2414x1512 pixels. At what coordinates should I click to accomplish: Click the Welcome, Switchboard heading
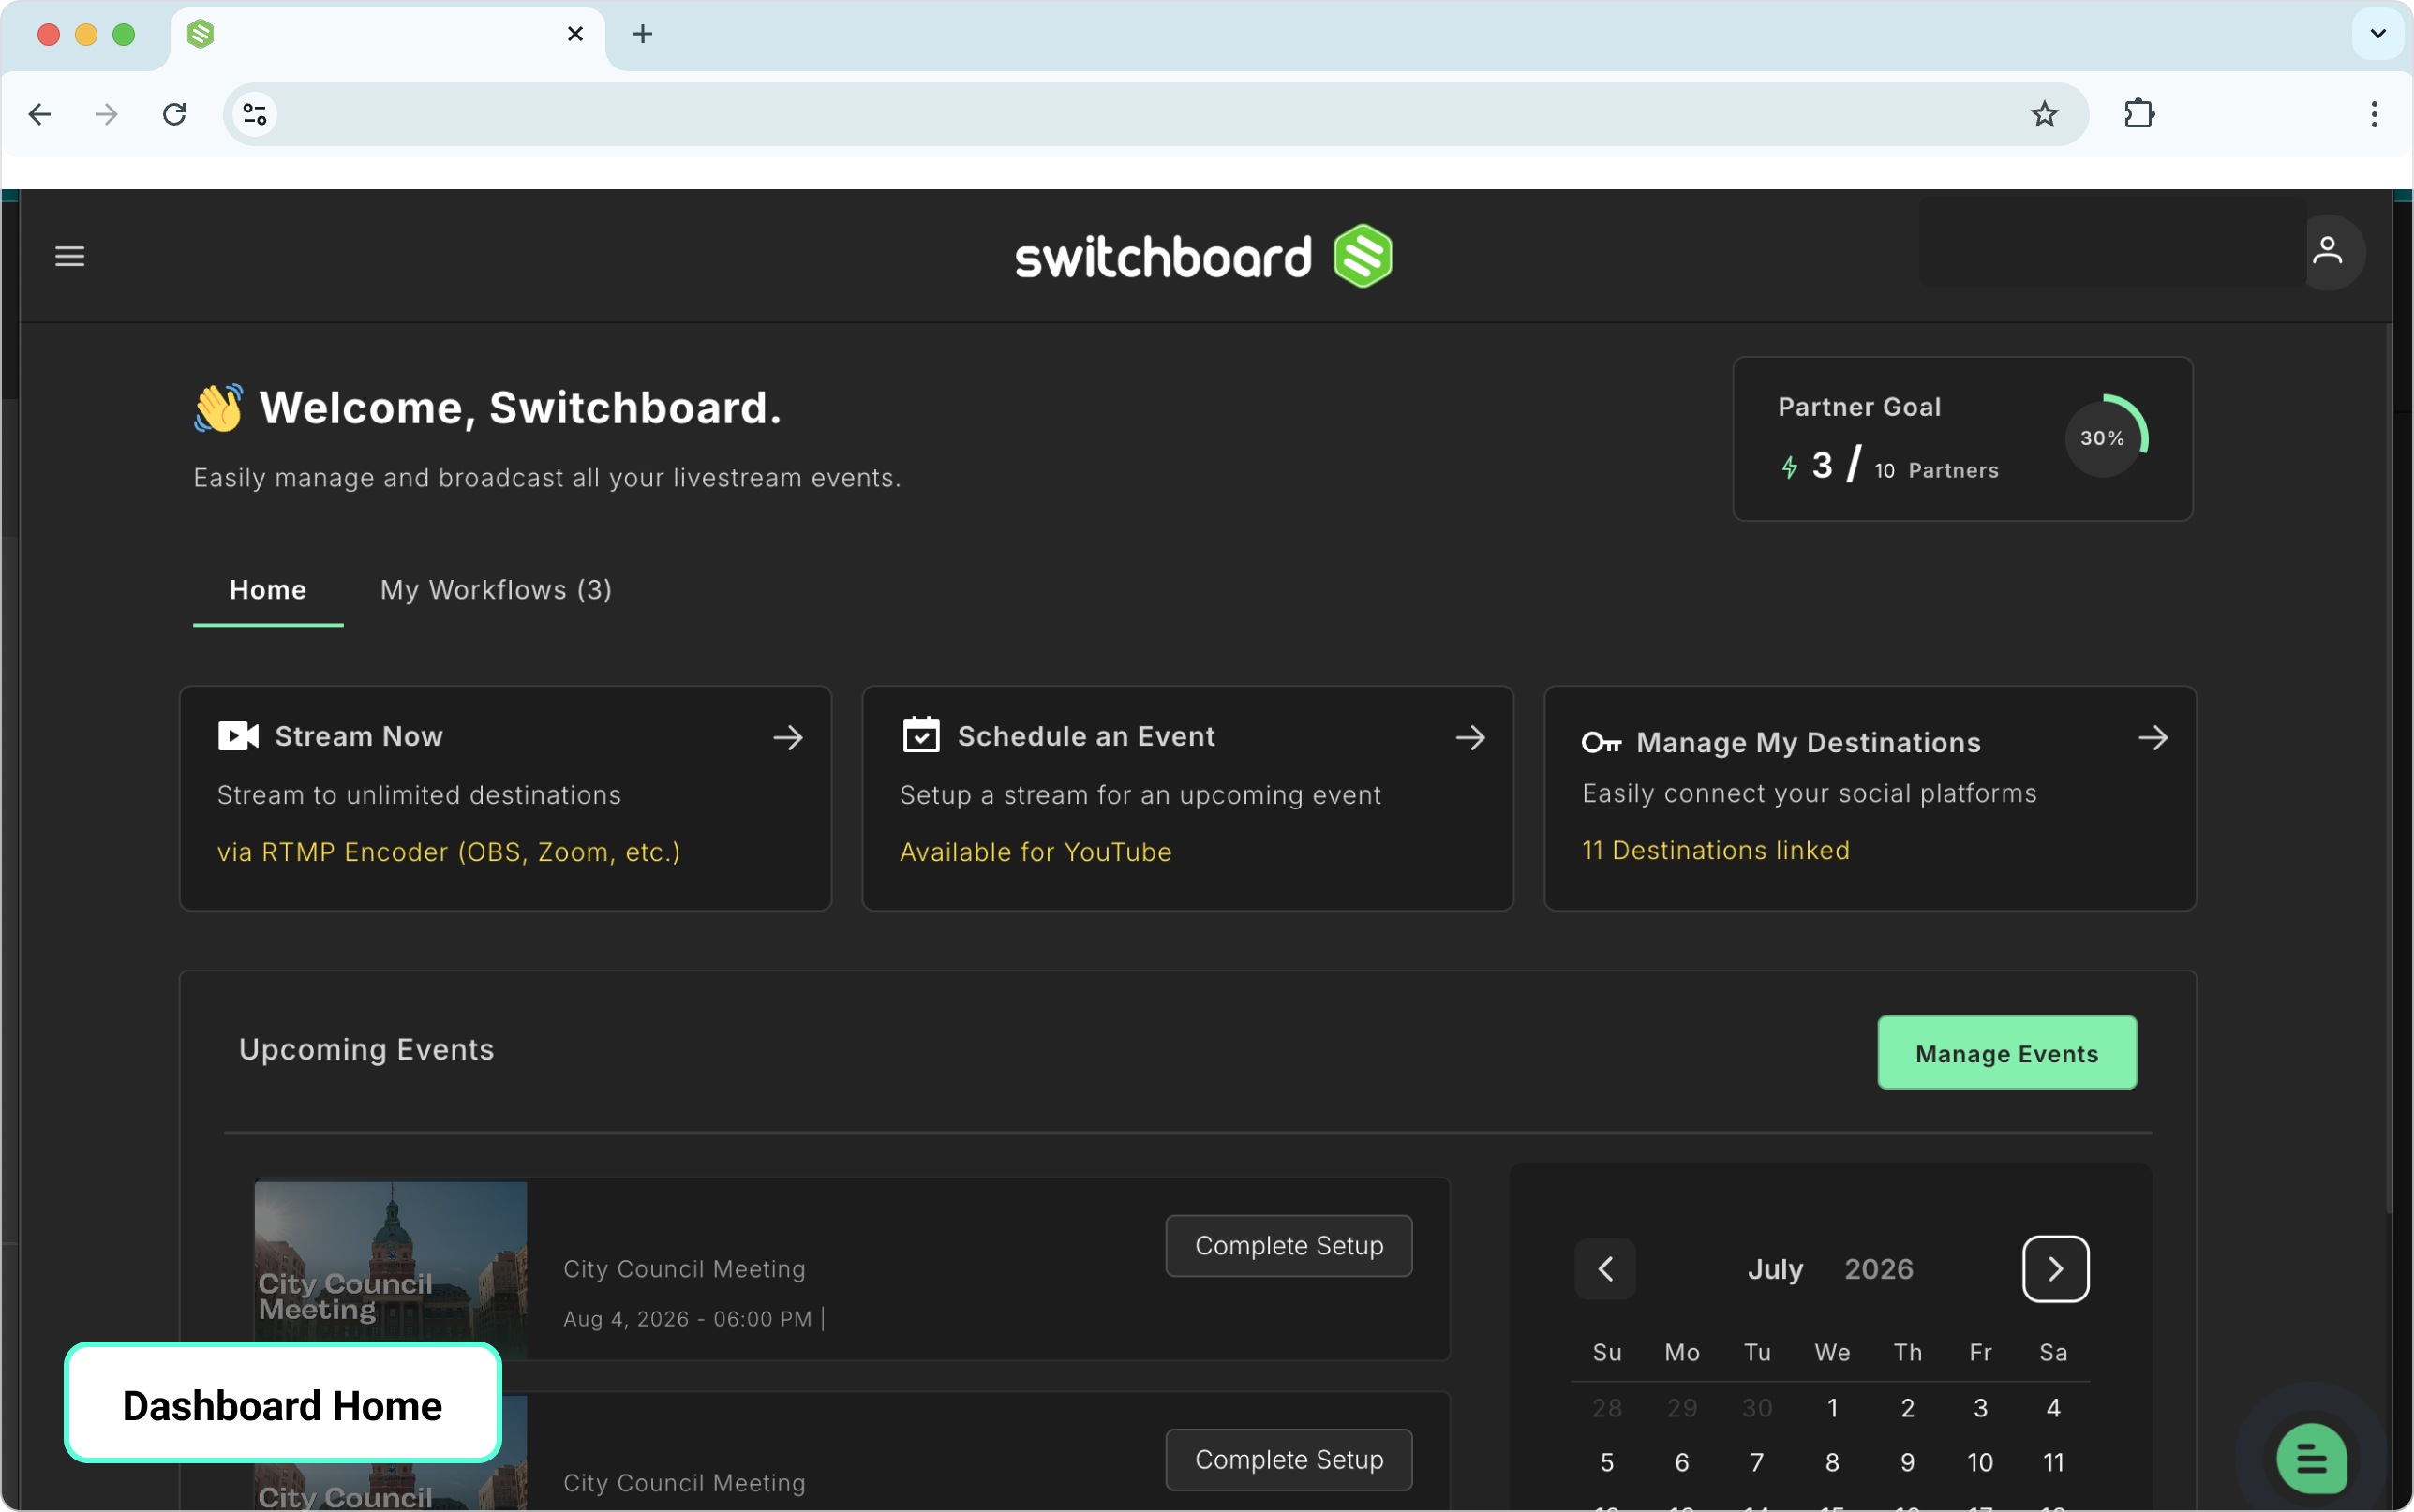pyautogui.click(x=520, y=408)
